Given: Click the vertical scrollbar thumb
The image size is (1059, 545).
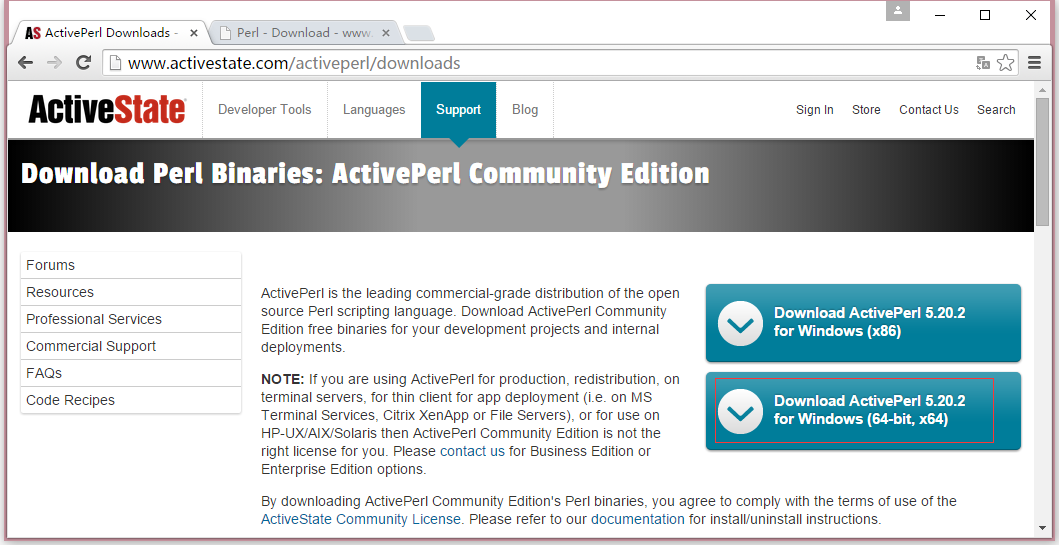Looking at the screenshot, I should [x=1042, y=162].
